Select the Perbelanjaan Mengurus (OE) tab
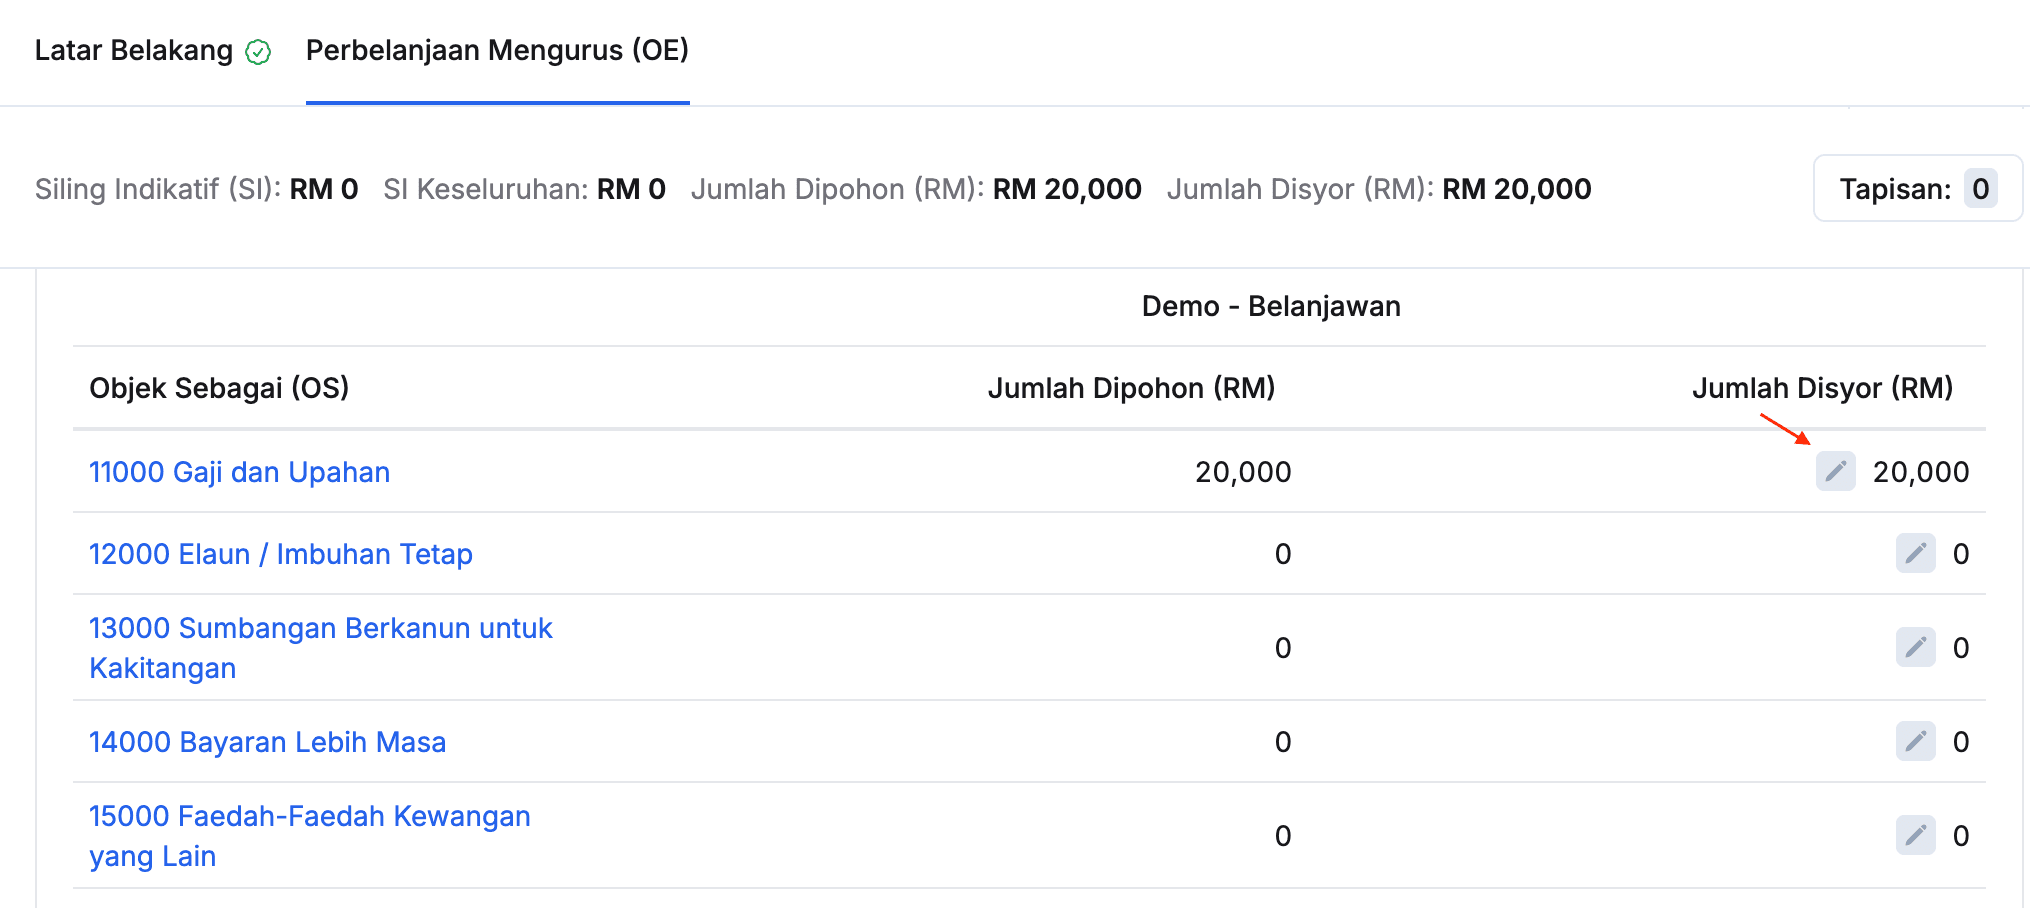 click(x=497, y=50)
